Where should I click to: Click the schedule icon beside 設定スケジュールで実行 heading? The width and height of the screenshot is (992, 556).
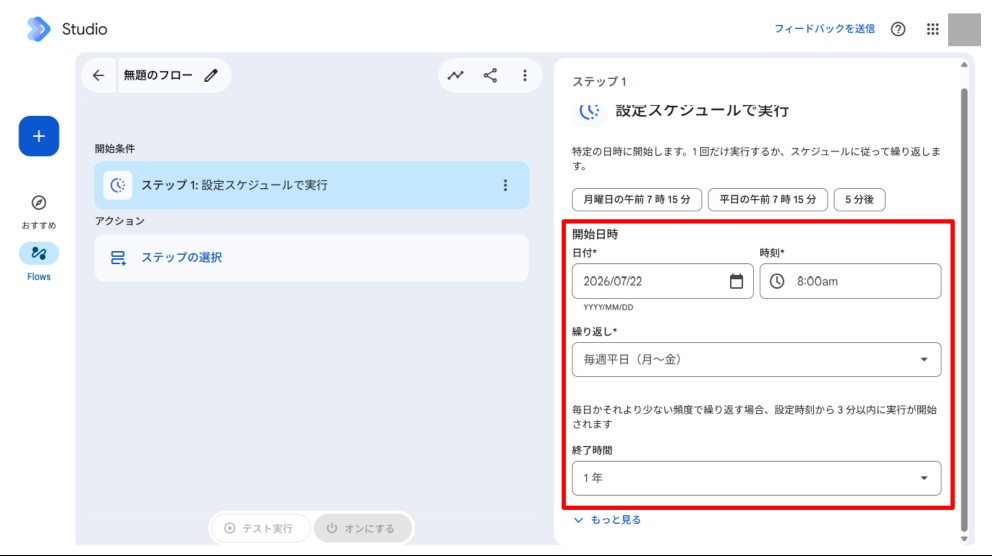(x=589, y=111)
